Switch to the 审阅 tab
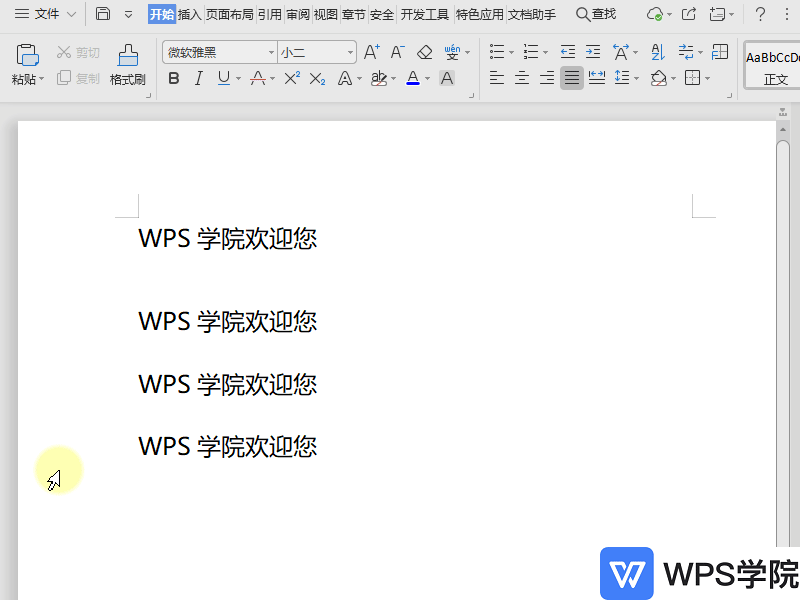The width and height of the screenshot is (800, 600). [x=297, y=14]
